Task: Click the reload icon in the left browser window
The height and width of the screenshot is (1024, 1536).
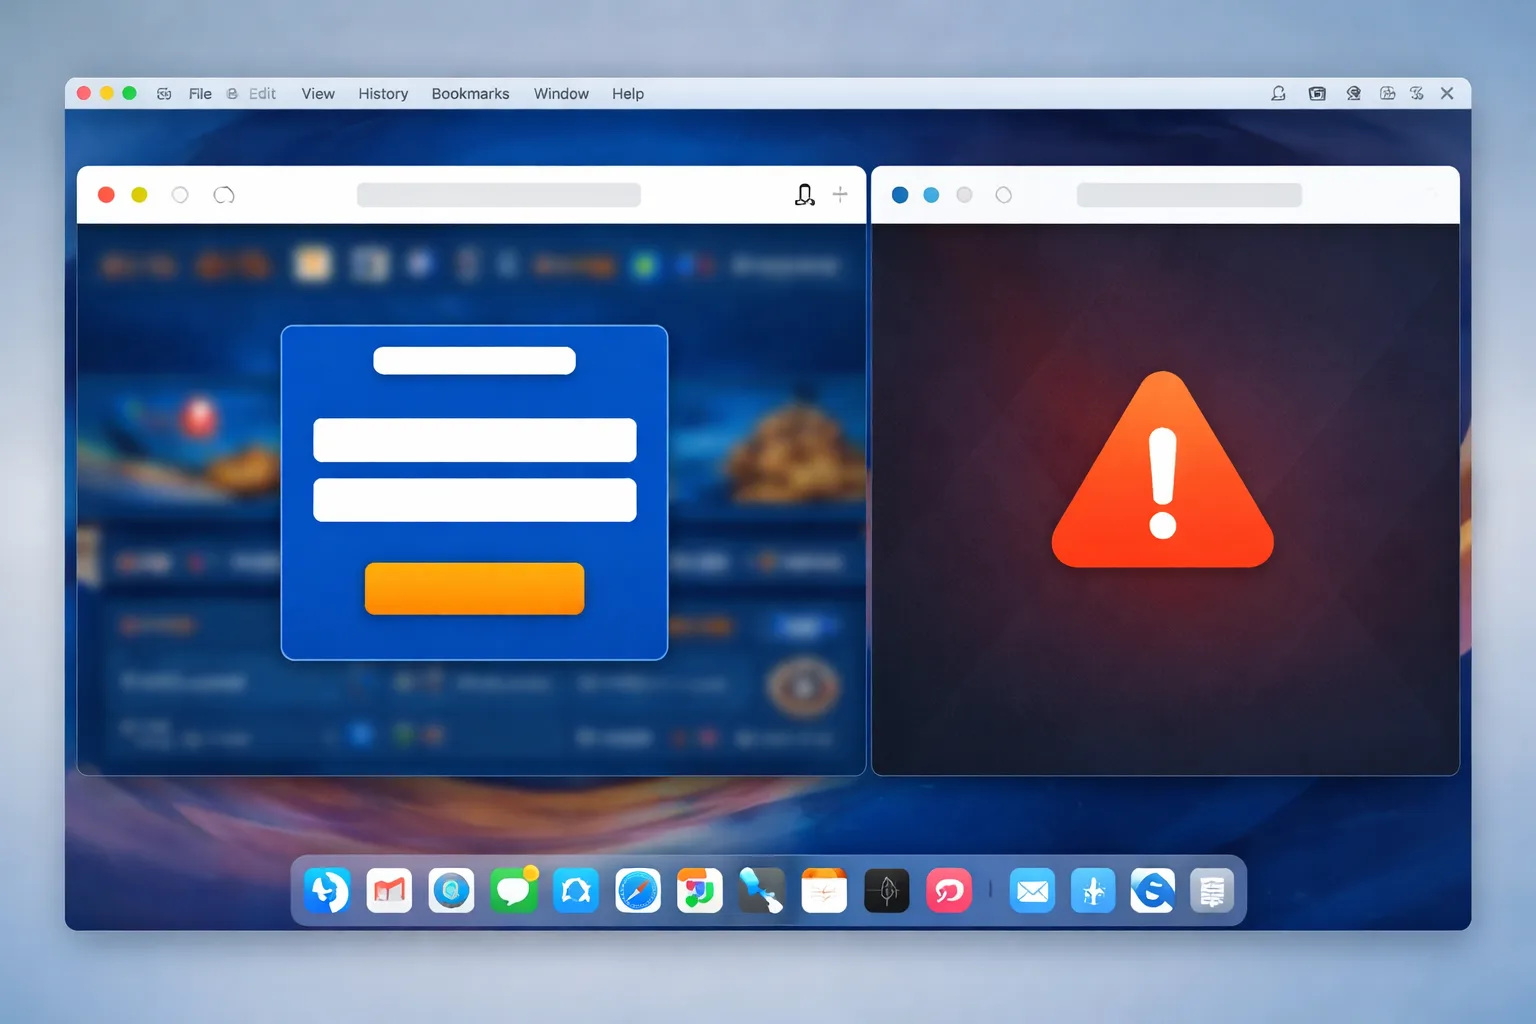Action: tap(224, 195)
